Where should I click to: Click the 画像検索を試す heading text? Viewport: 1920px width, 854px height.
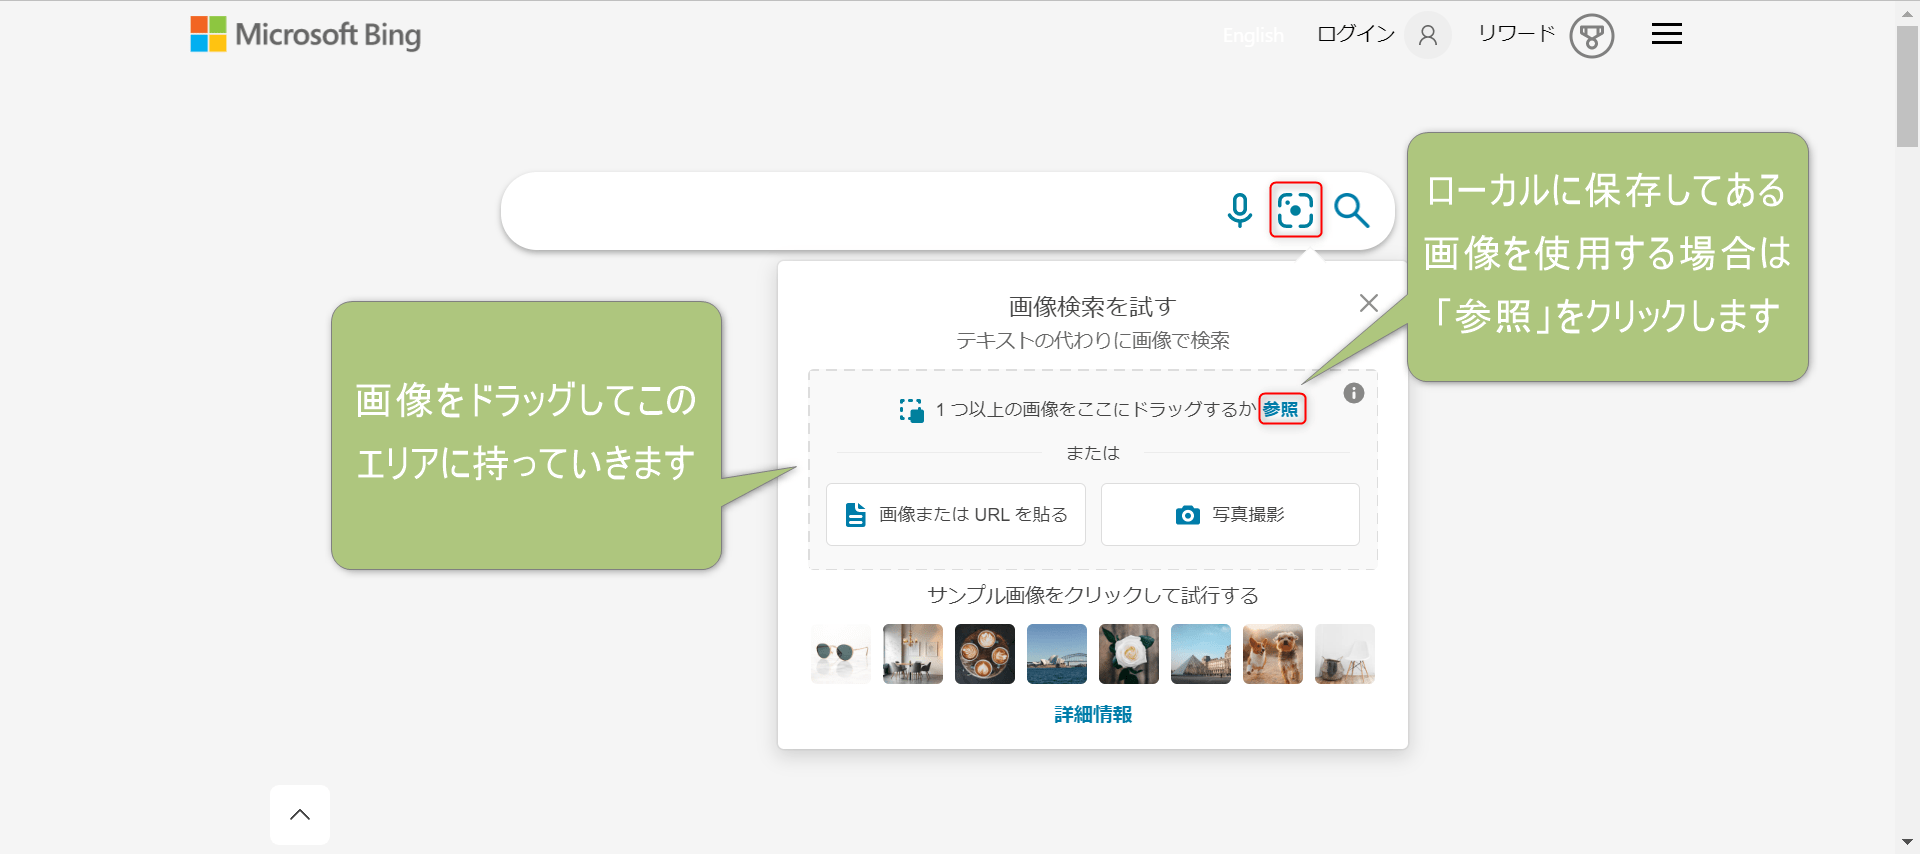[x=1093, y=306]
